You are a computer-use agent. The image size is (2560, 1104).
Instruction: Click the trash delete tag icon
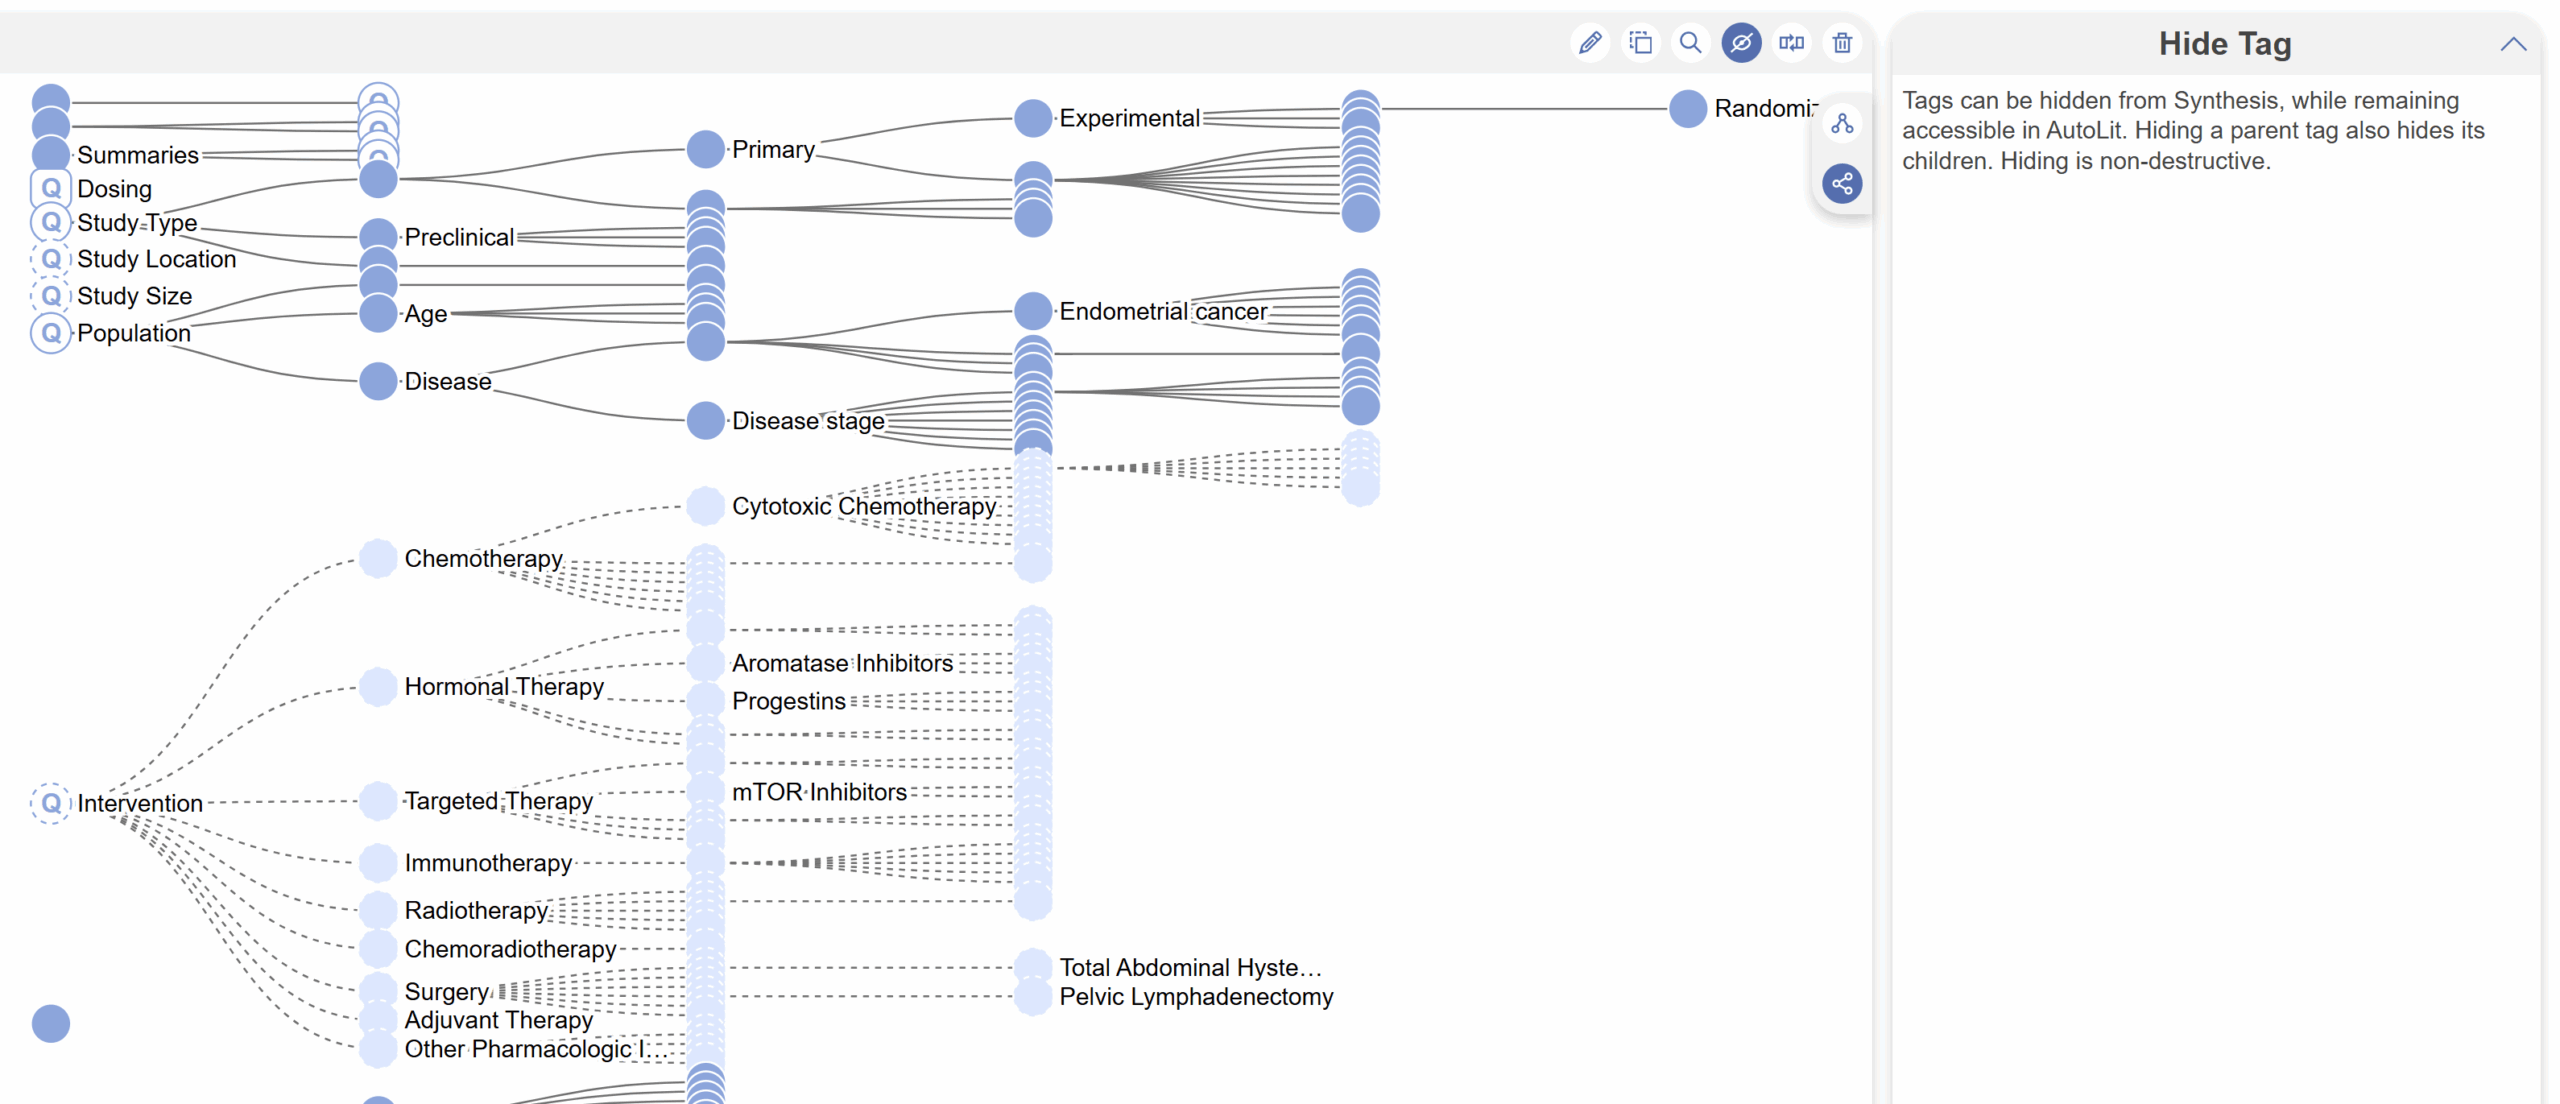(1842, 43)
